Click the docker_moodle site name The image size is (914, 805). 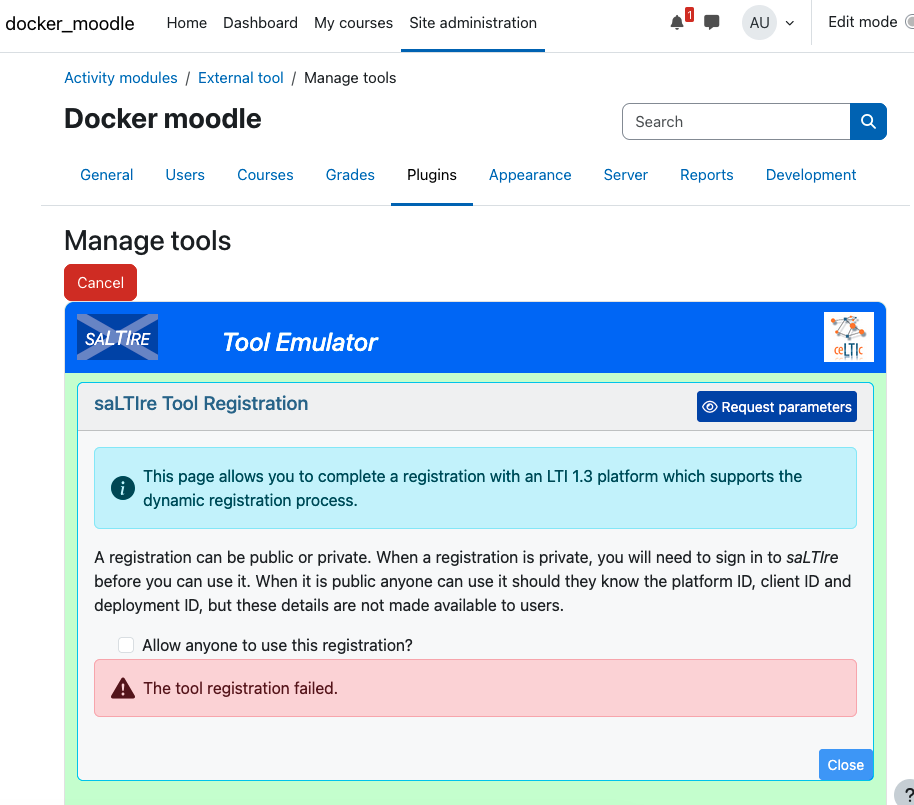[70, 23]
